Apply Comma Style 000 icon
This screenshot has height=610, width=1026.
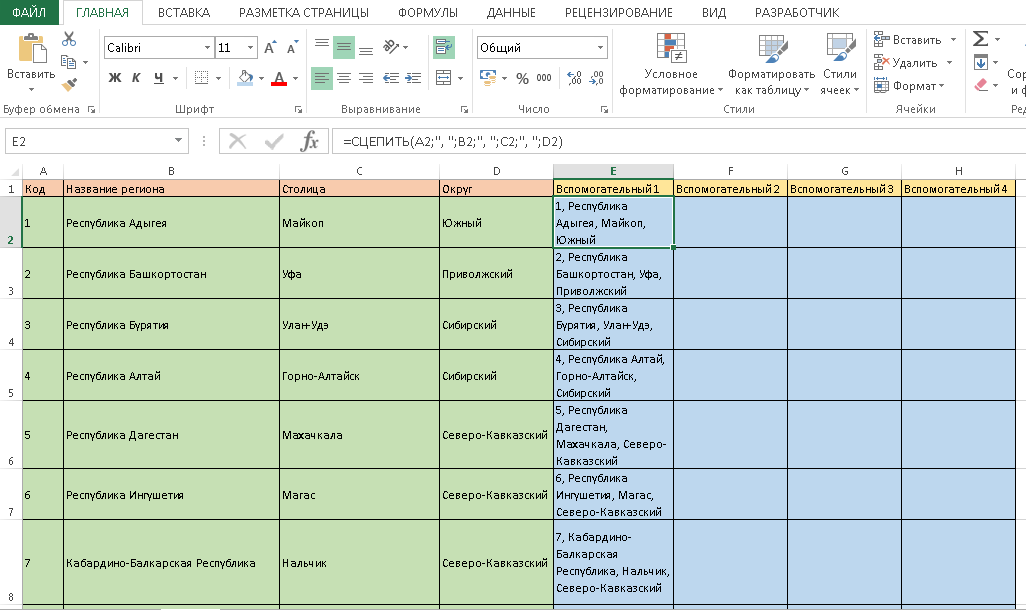(544, 78)
